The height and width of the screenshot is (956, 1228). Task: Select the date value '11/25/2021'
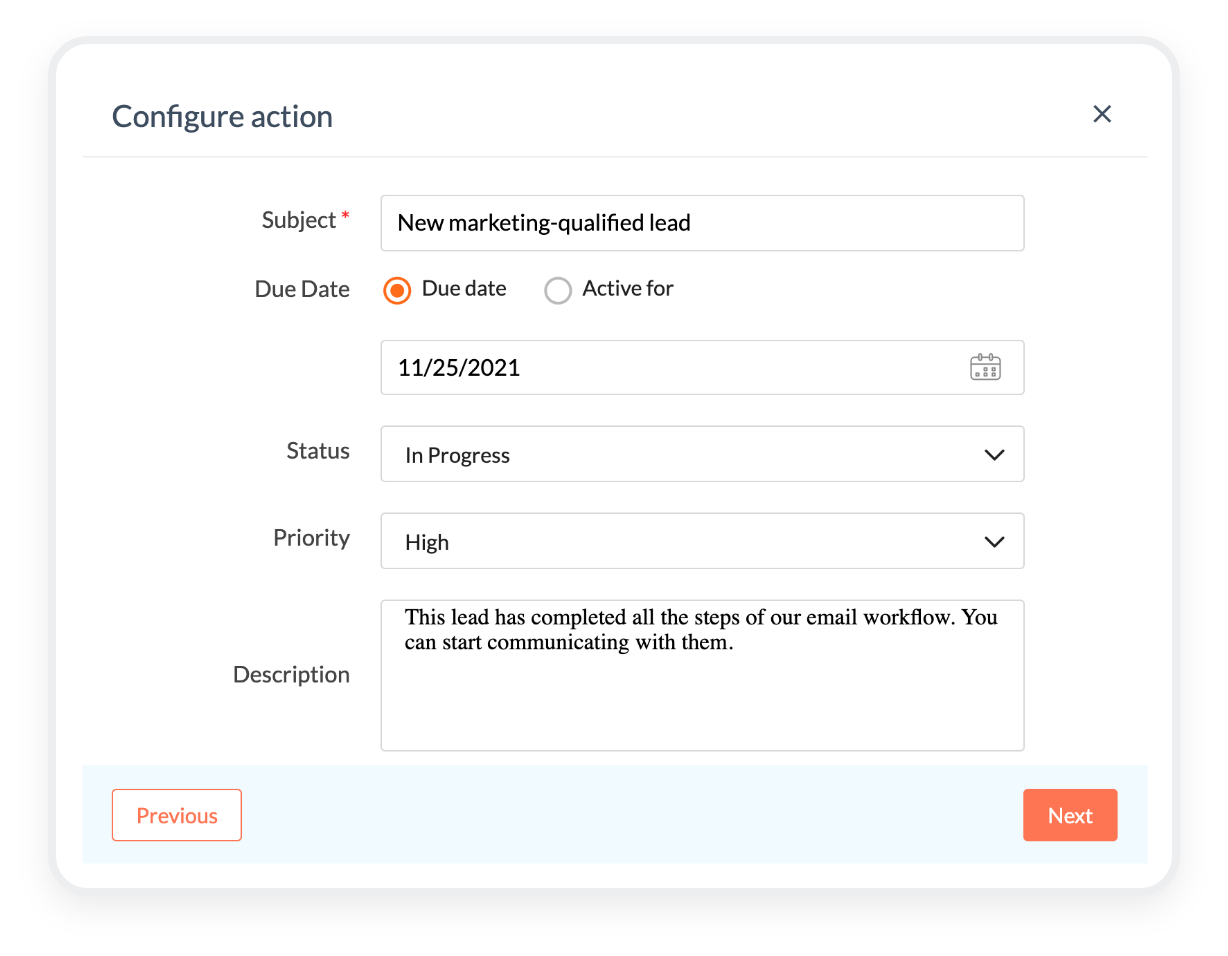click(x=459, y=367)
